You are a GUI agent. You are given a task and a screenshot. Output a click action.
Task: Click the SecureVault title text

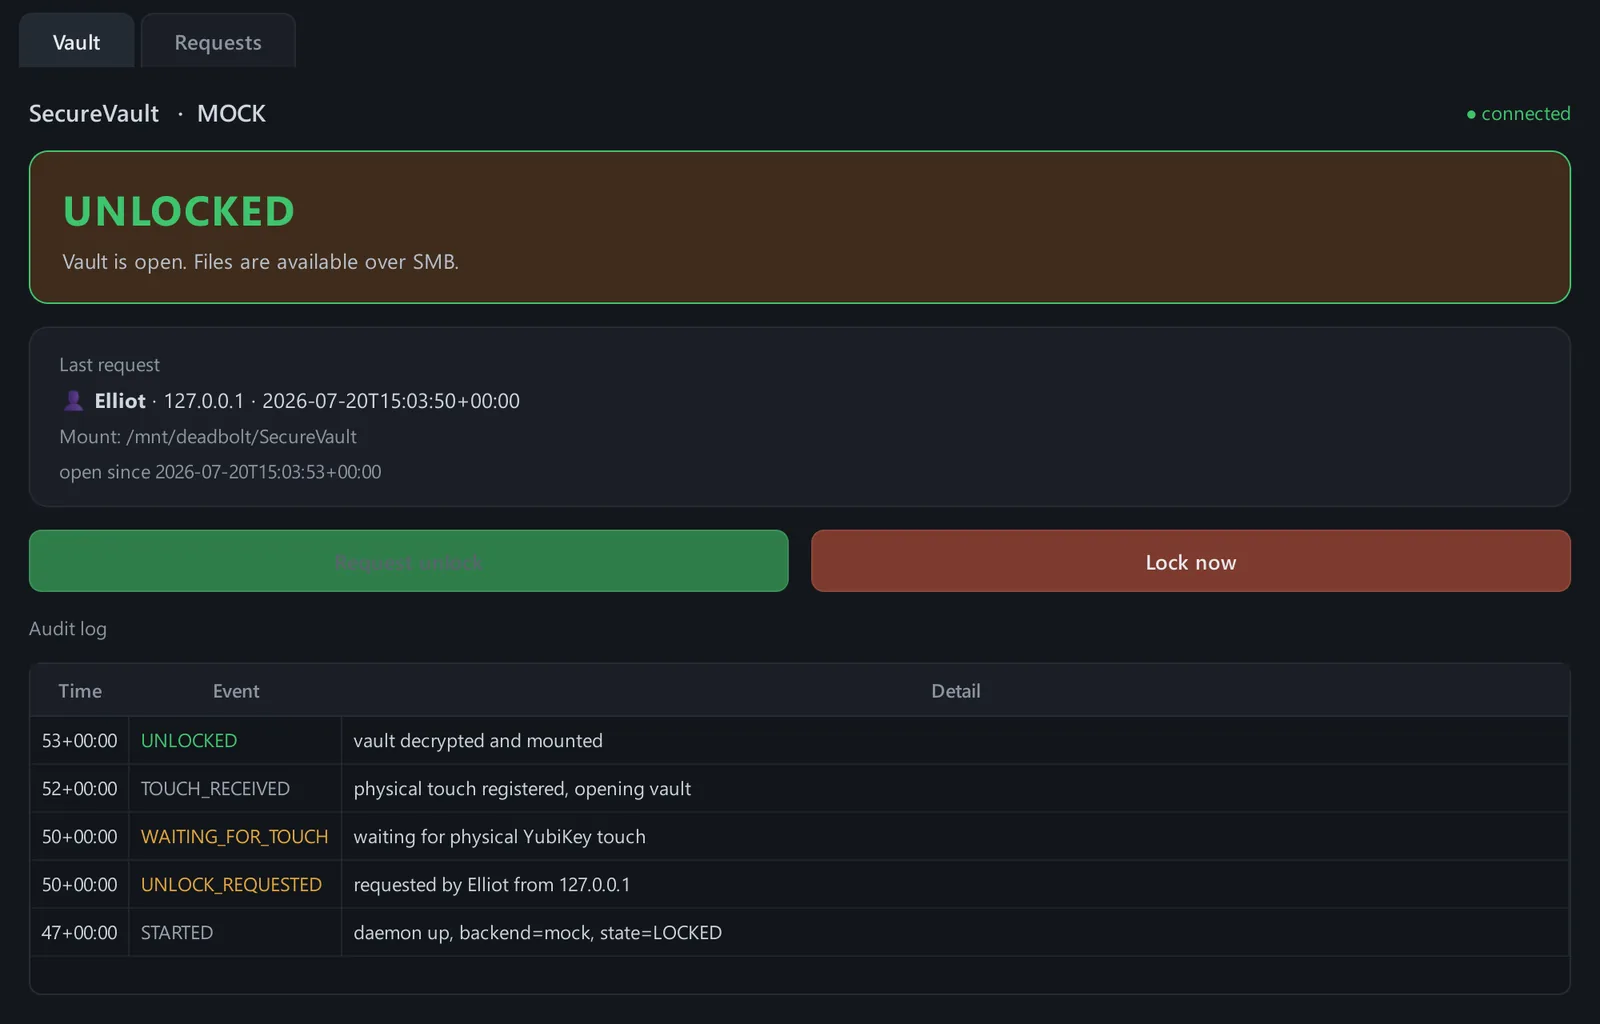(94, 114)
